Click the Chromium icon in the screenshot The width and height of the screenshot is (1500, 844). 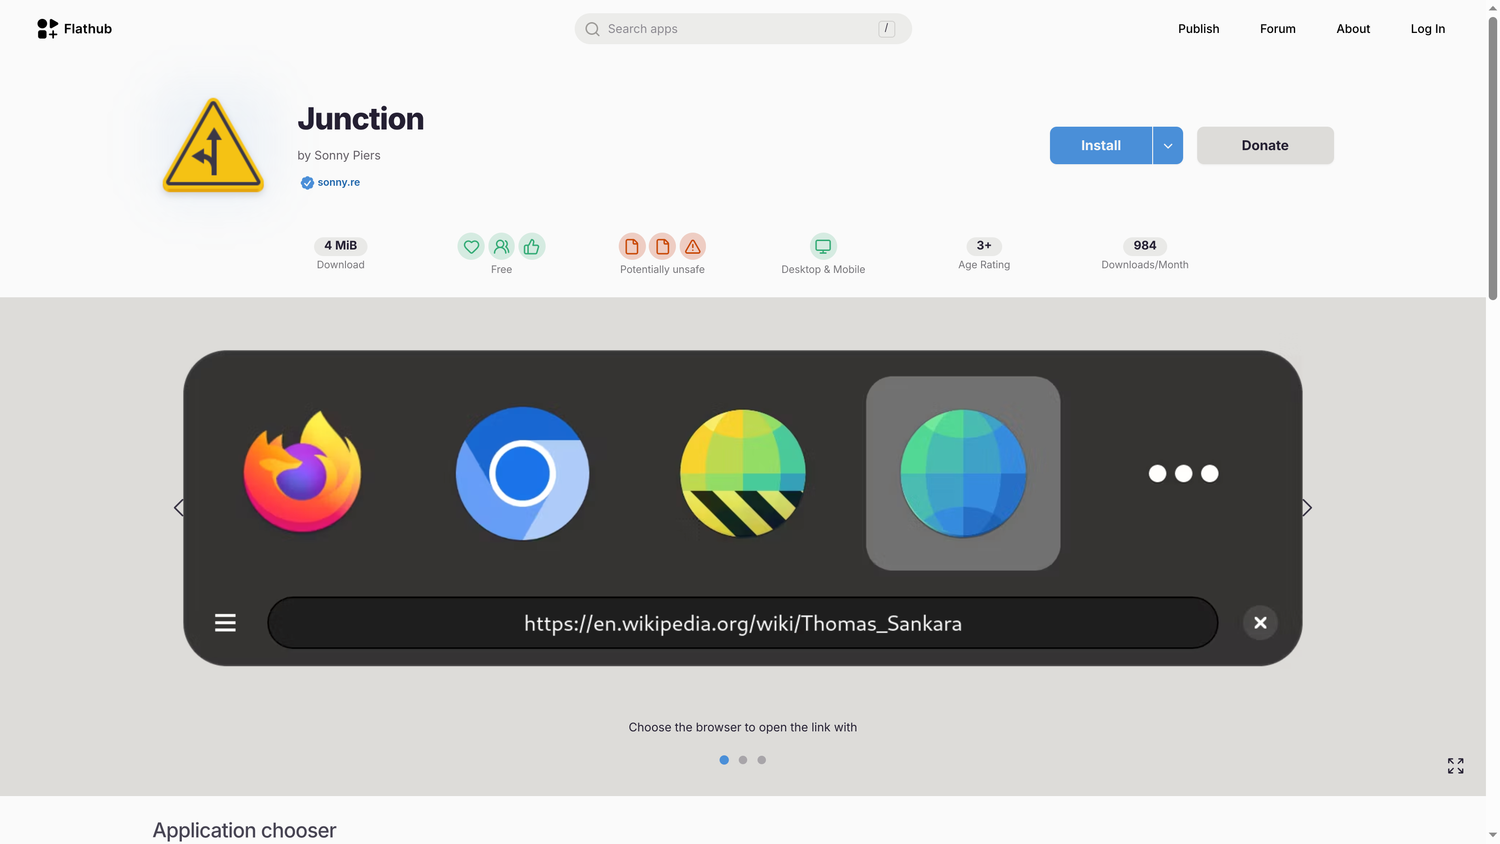[x=522, y=473]
